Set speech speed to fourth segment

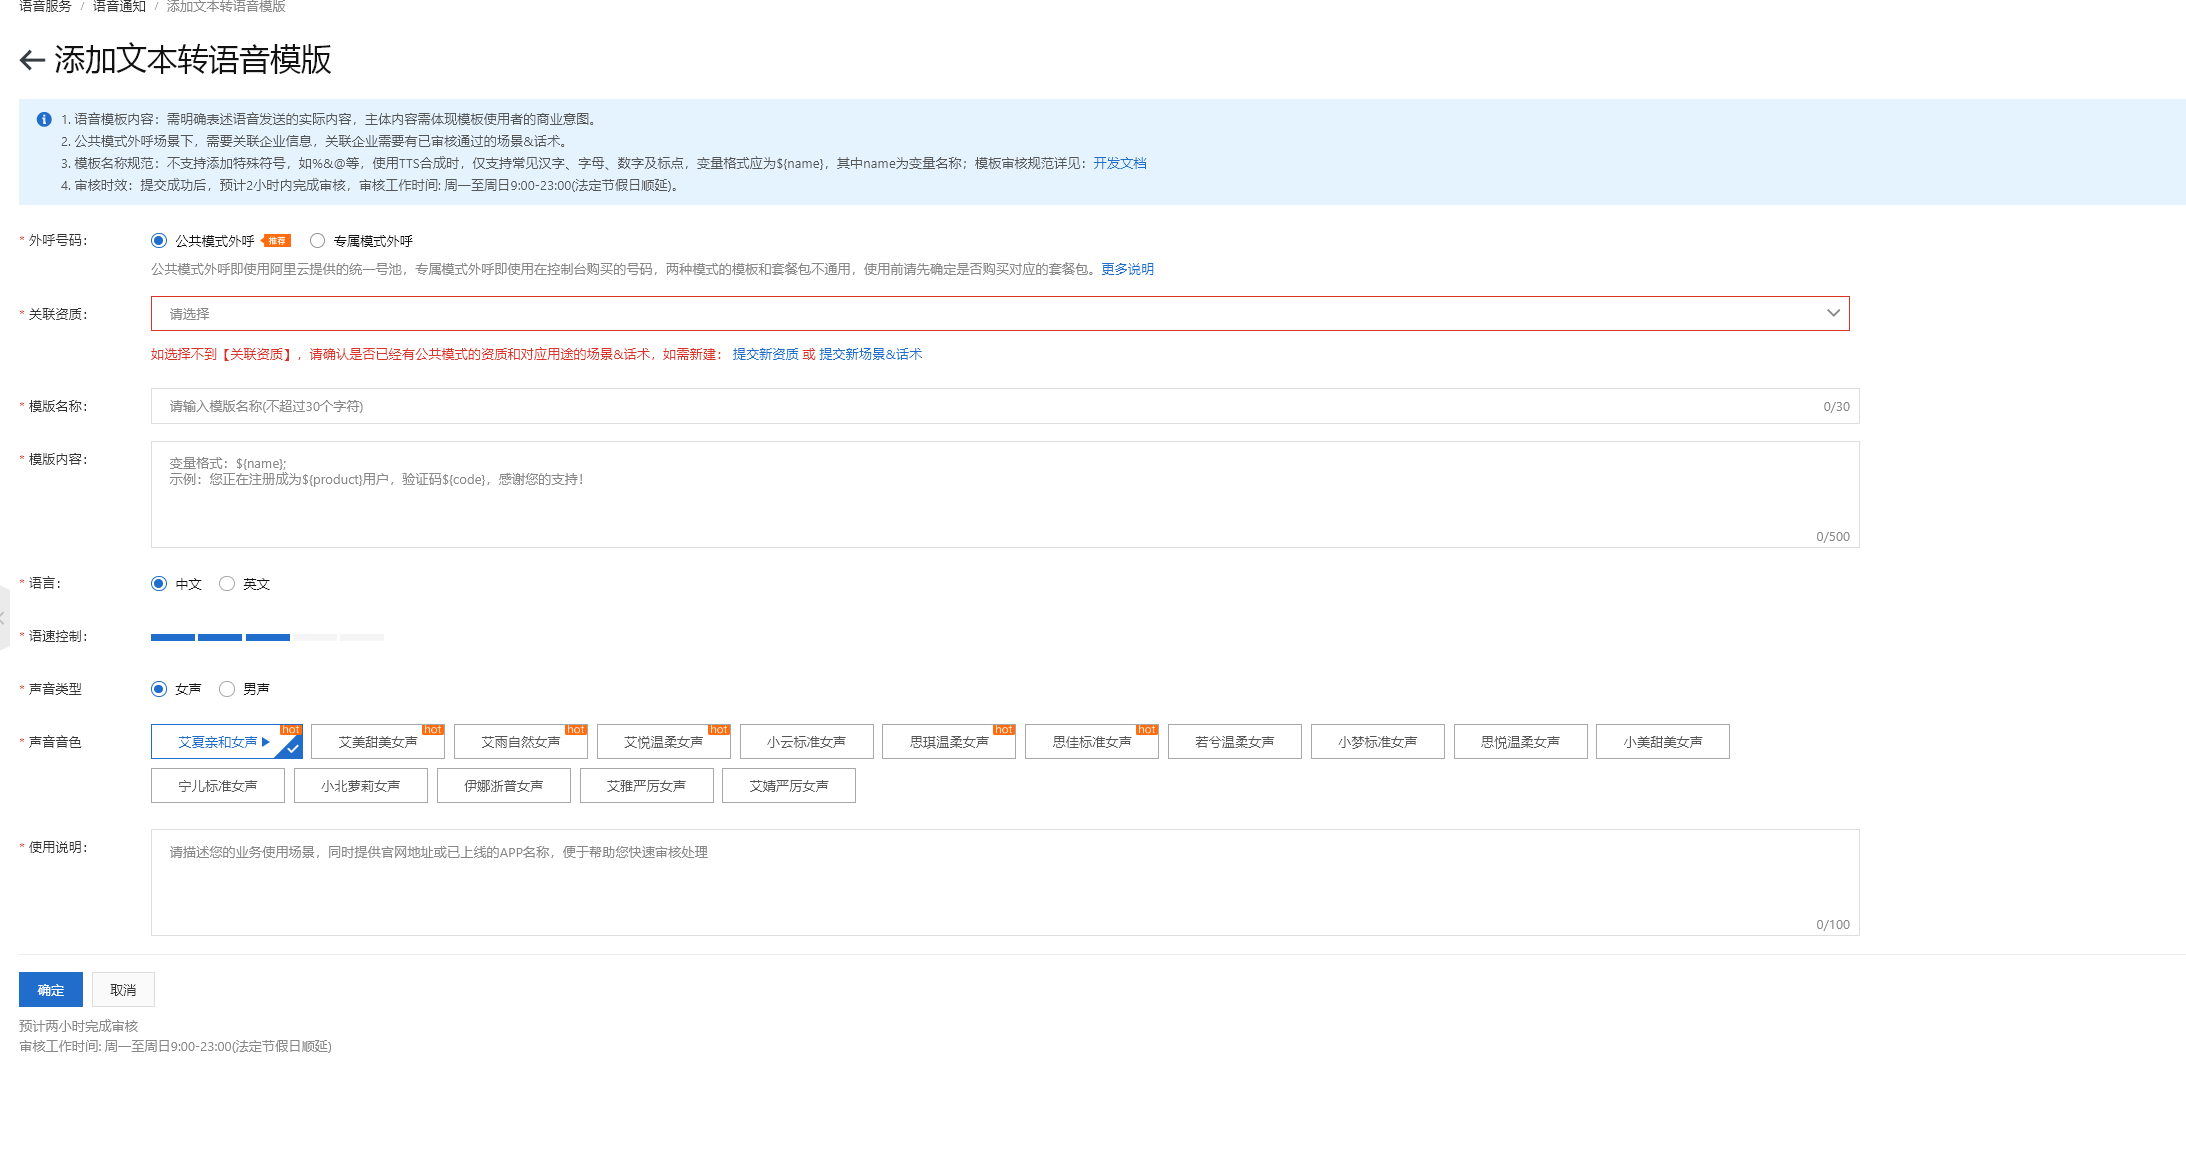tap(315, 637)
